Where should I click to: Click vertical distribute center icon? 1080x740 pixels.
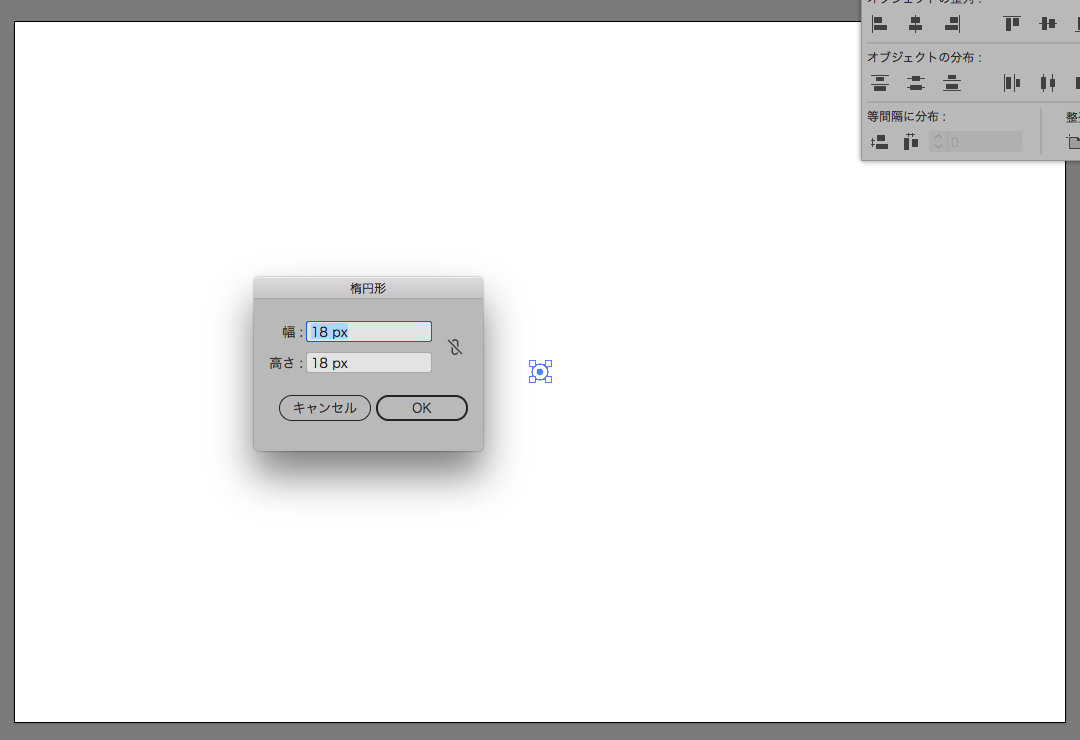[x=915, y=83]
